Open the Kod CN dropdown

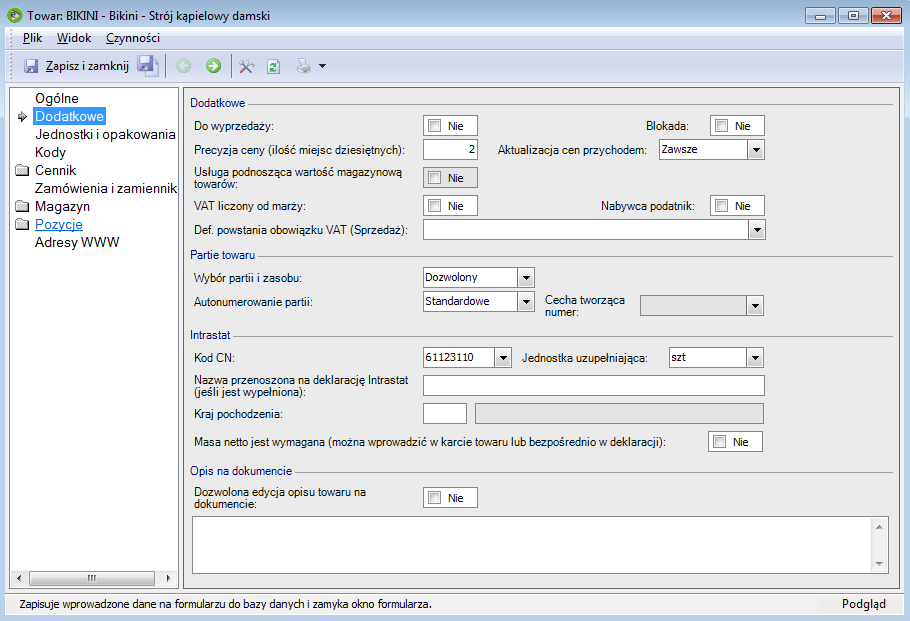point(503,358)
